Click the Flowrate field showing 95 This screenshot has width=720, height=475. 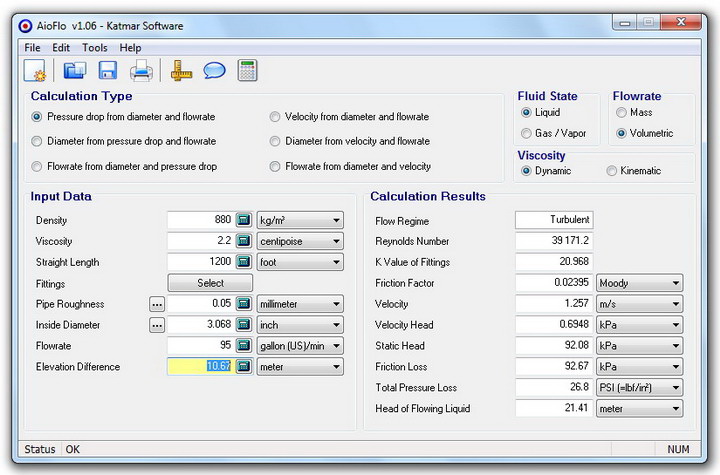(x=201, y=345)
